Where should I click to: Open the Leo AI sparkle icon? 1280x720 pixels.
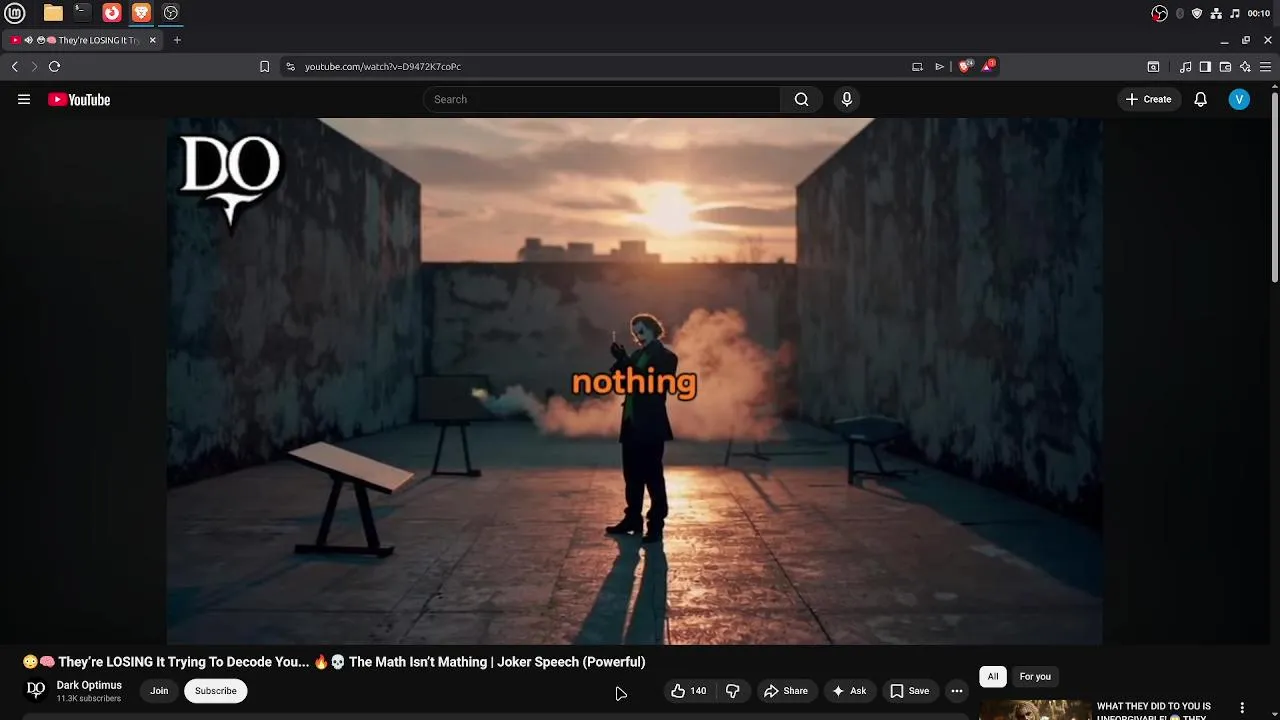[x=1245, y=67]
